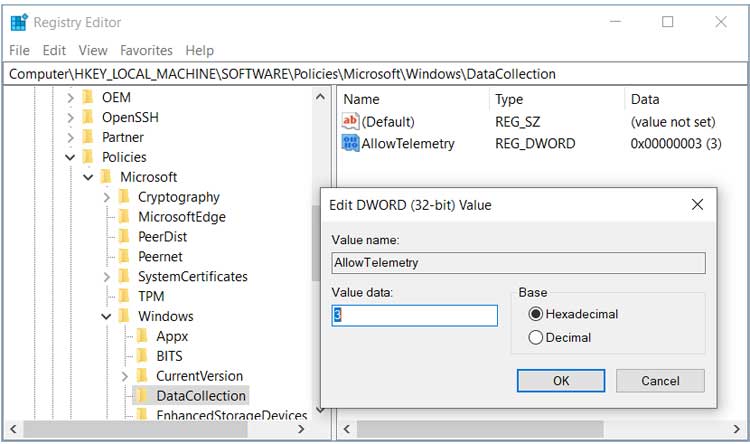
Task: Select the BITS tree label
Action: pyautogui.click(x=169, y=356)
